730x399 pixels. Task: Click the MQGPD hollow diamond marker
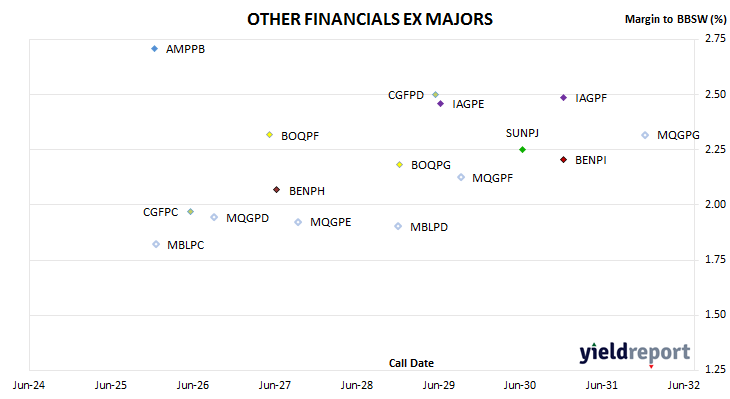[x=214, y=217]
